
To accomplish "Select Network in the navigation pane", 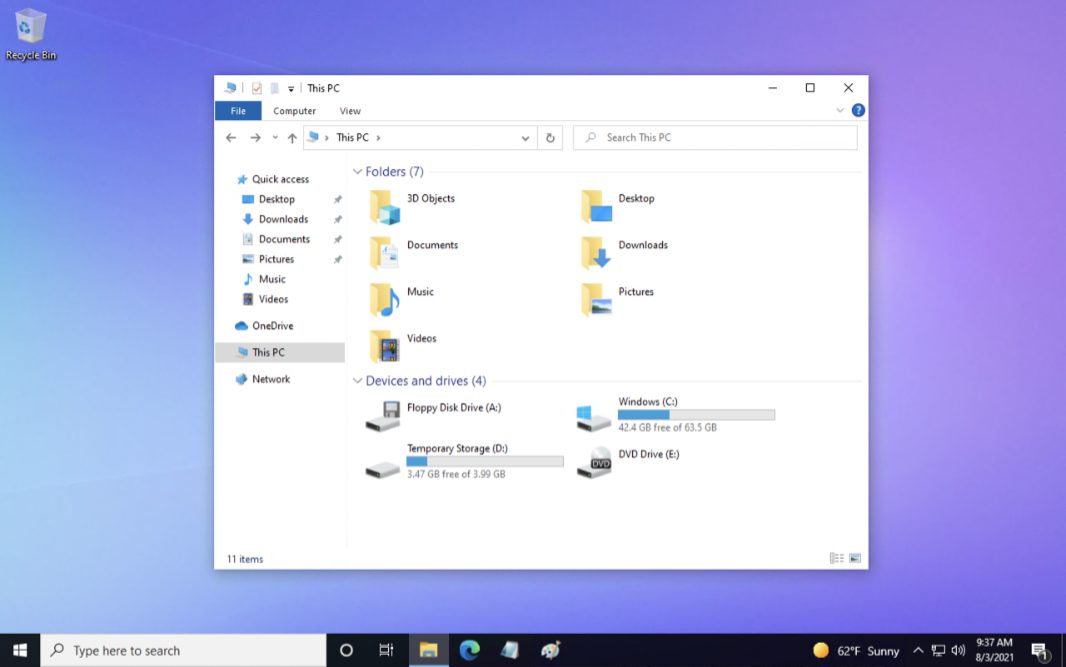I will (x=270, y=379).
